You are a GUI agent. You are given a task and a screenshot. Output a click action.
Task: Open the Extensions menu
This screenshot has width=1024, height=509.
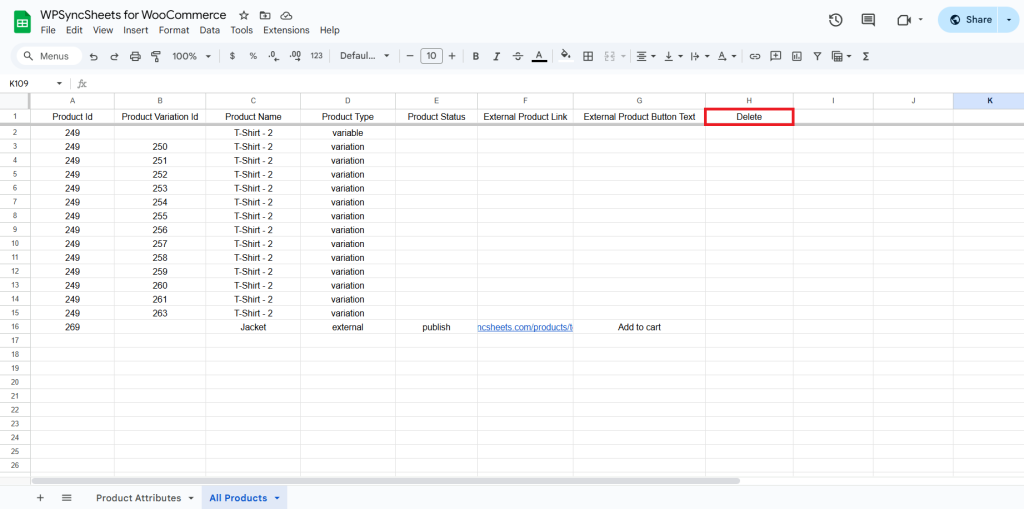click(x=286, y=30)
